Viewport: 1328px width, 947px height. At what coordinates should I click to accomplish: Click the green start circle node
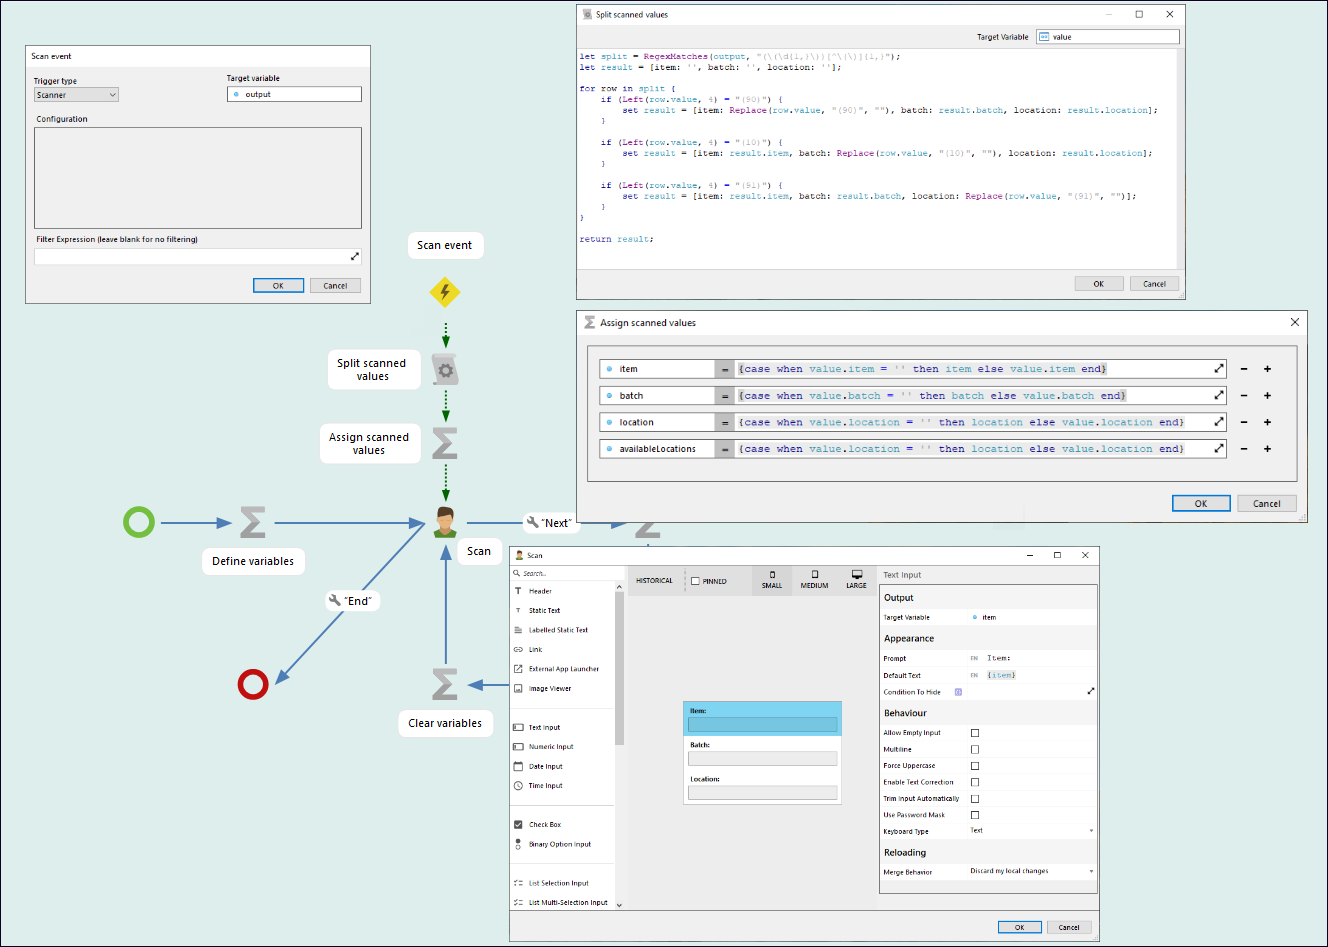(x=139, y=522)
